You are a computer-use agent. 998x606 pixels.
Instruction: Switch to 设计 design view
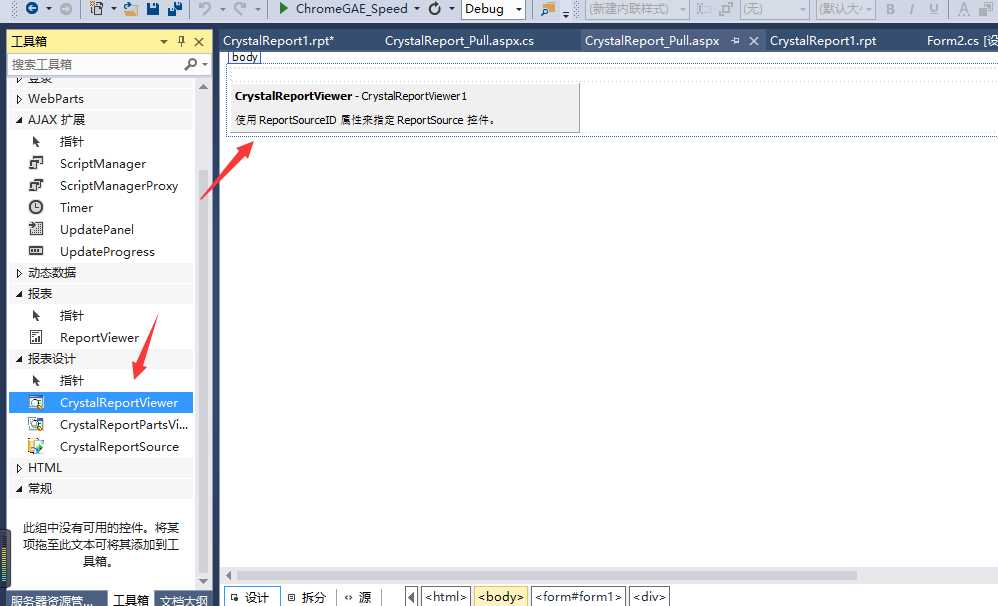click(251, 597)
